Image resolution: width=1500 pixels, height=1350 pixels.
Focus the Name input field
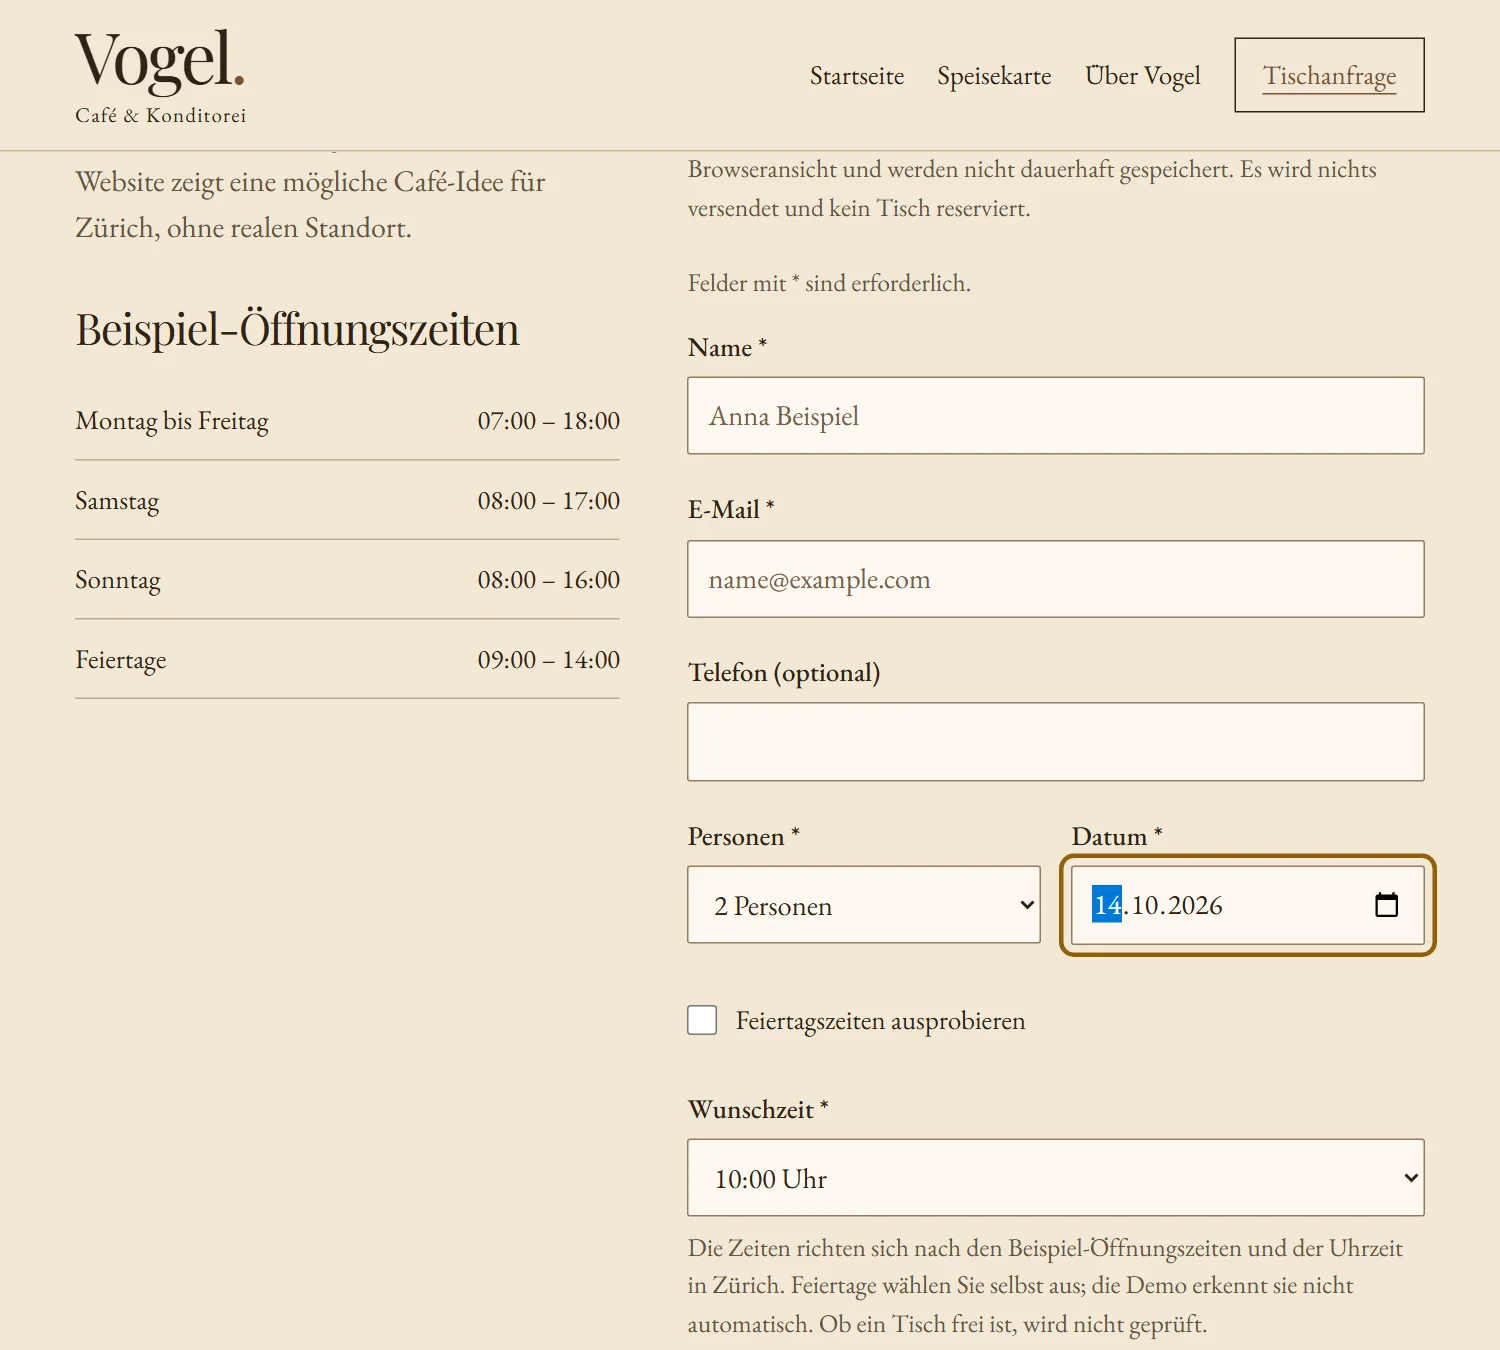point(1056,416)
